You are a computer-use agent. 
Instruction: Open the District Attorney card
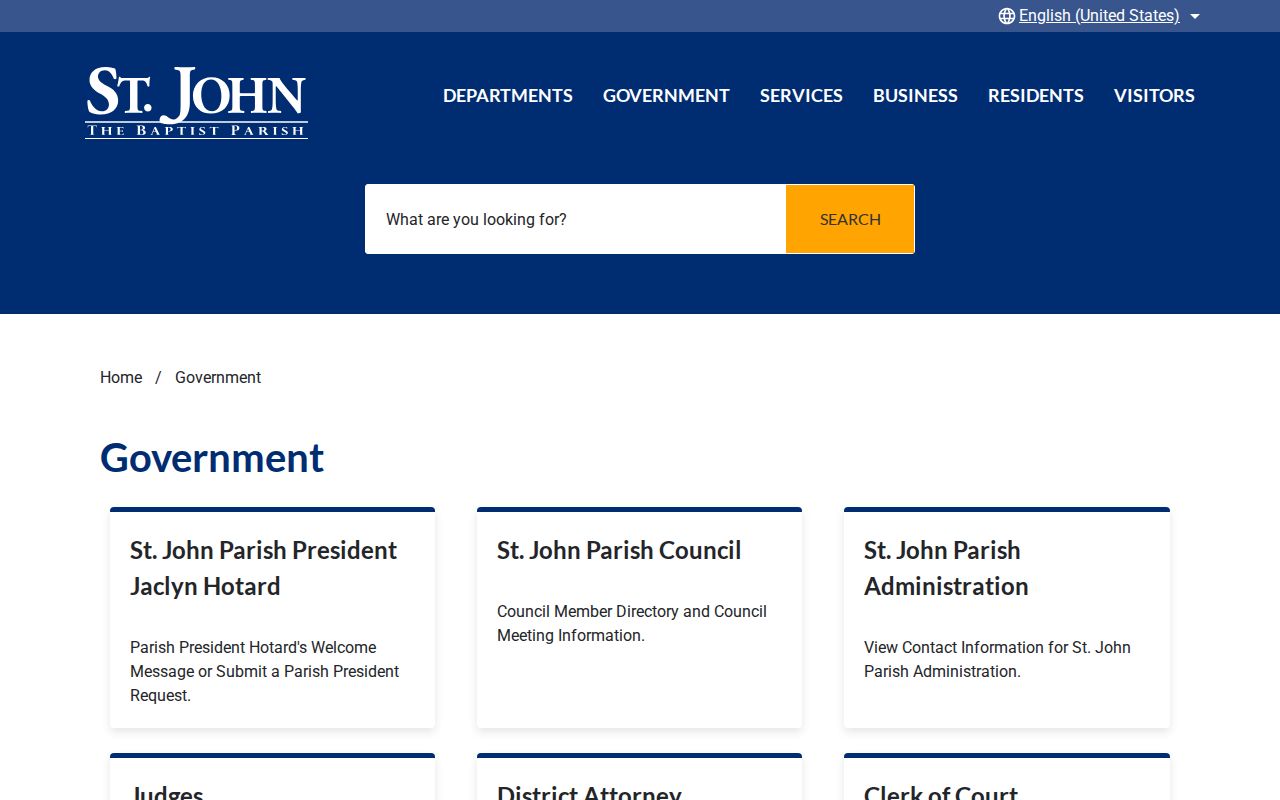point(639,777)
